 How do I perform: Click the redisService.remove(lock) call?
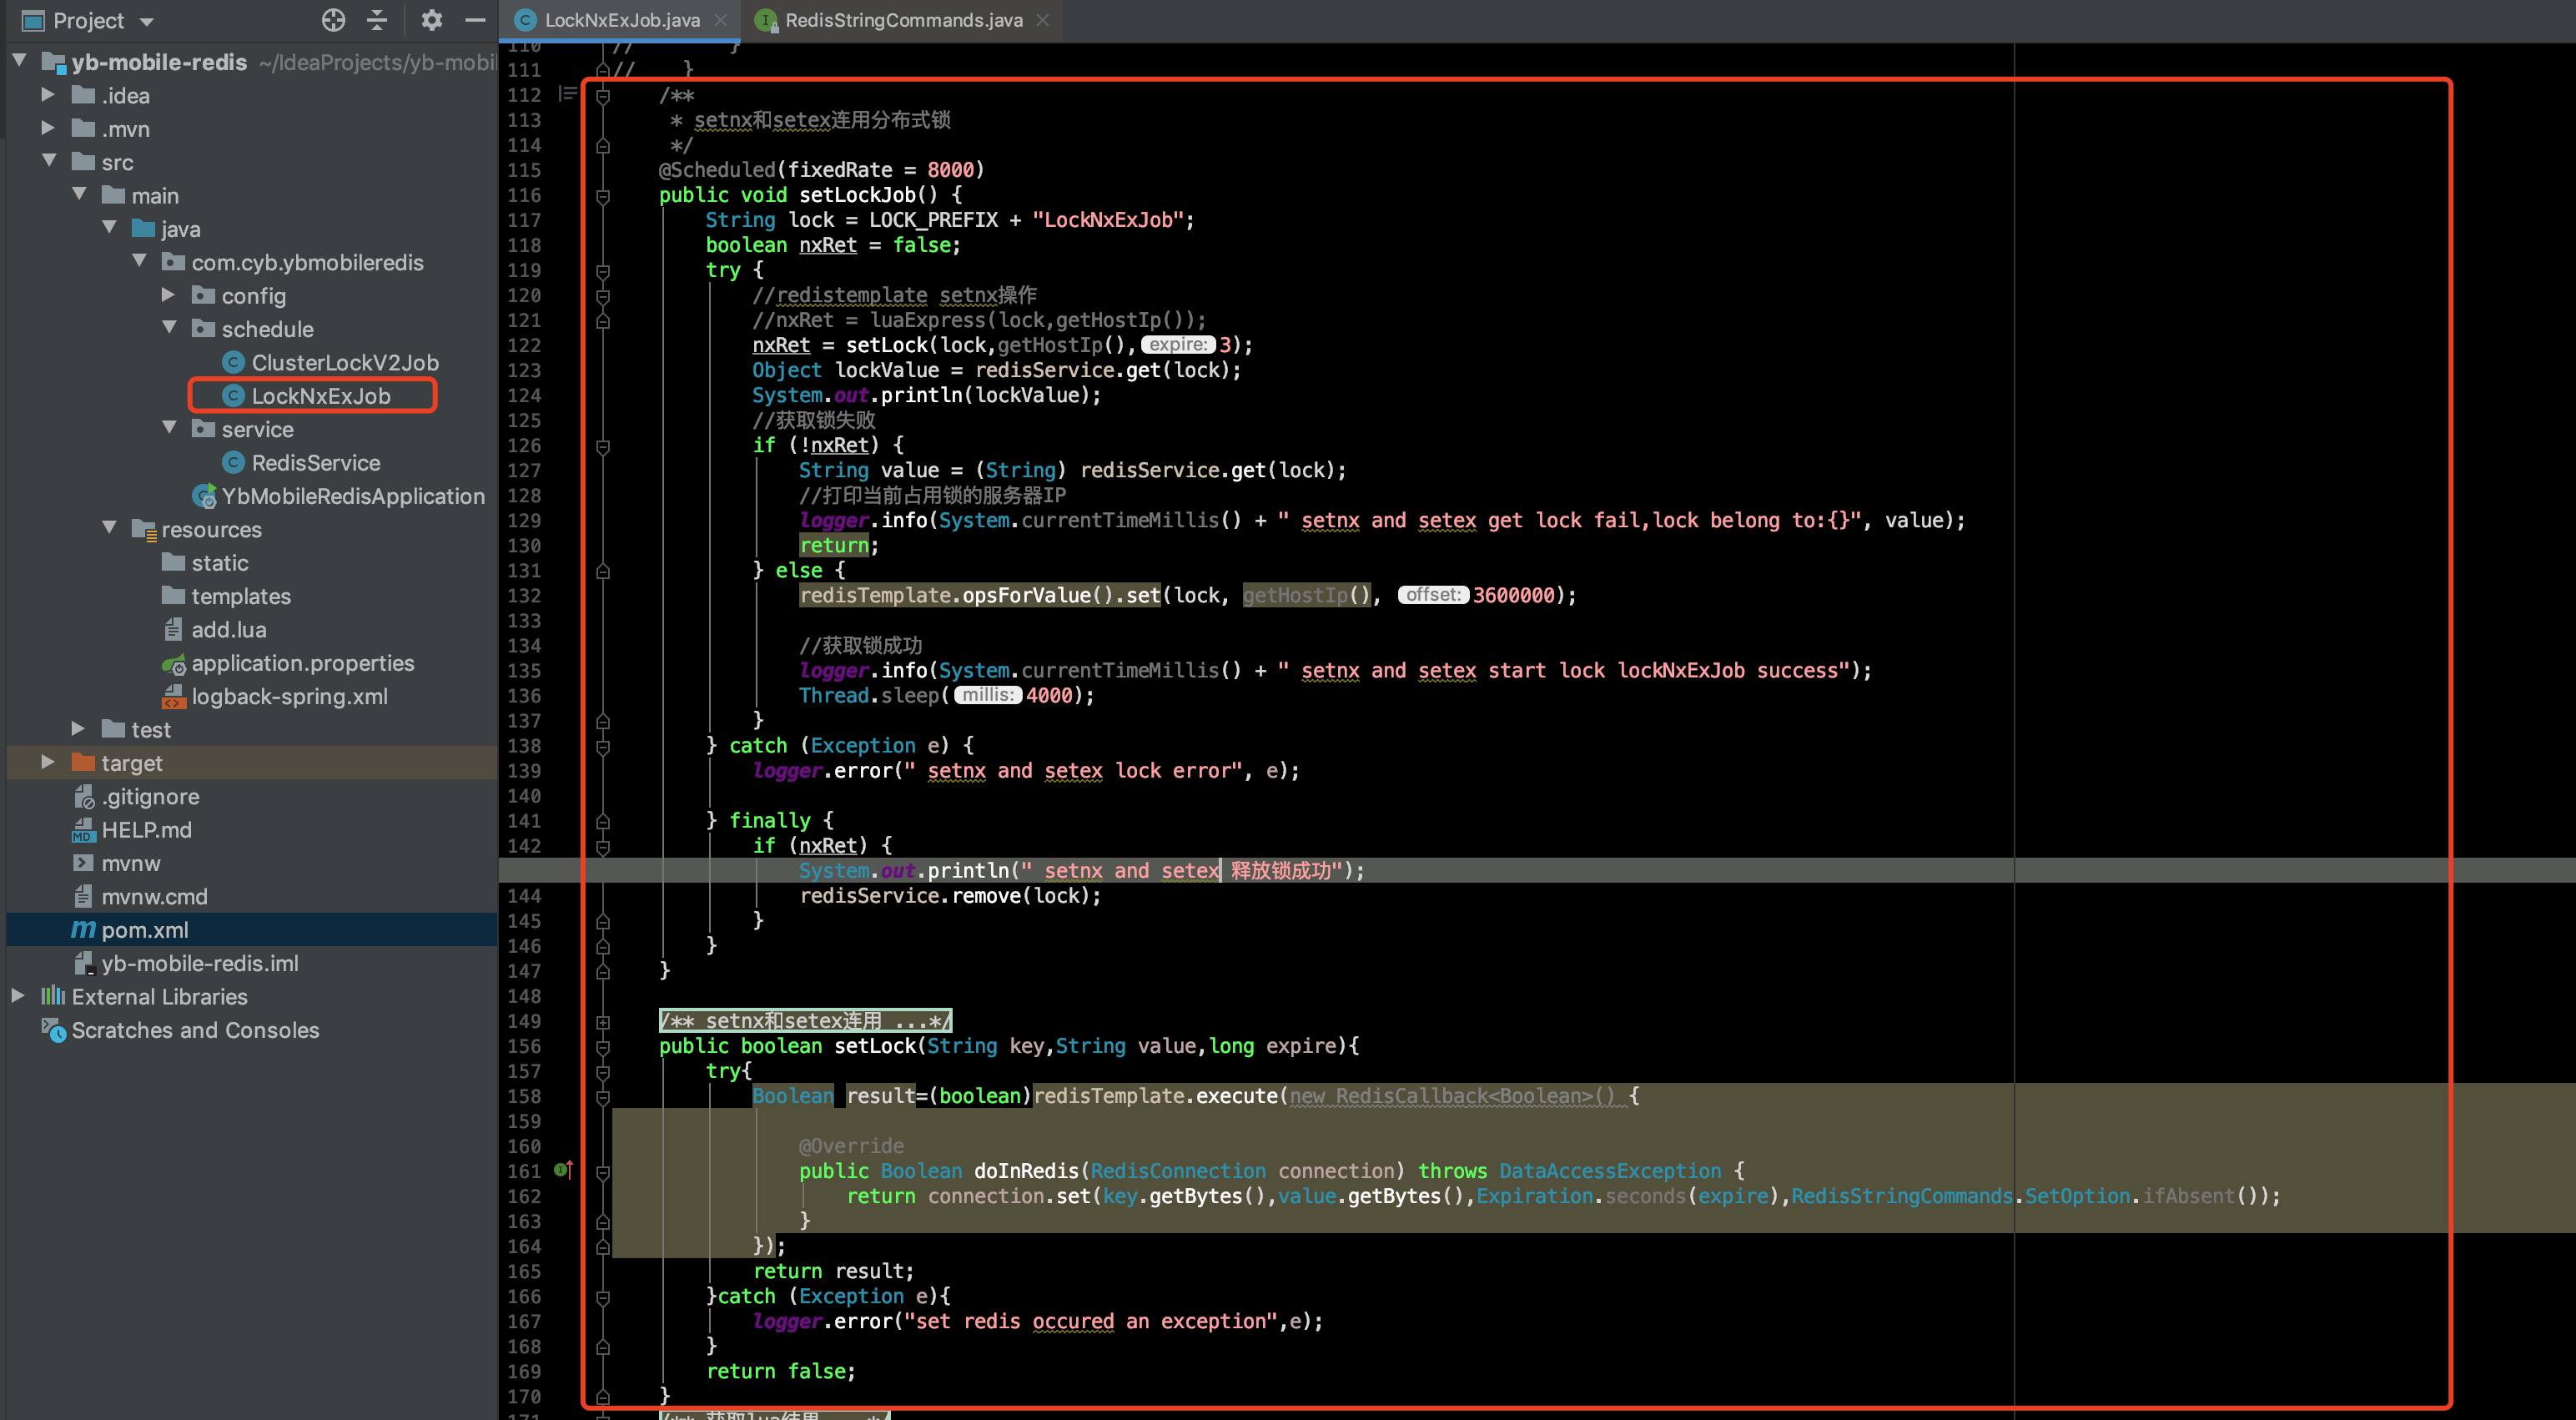[x=950, y=895]
